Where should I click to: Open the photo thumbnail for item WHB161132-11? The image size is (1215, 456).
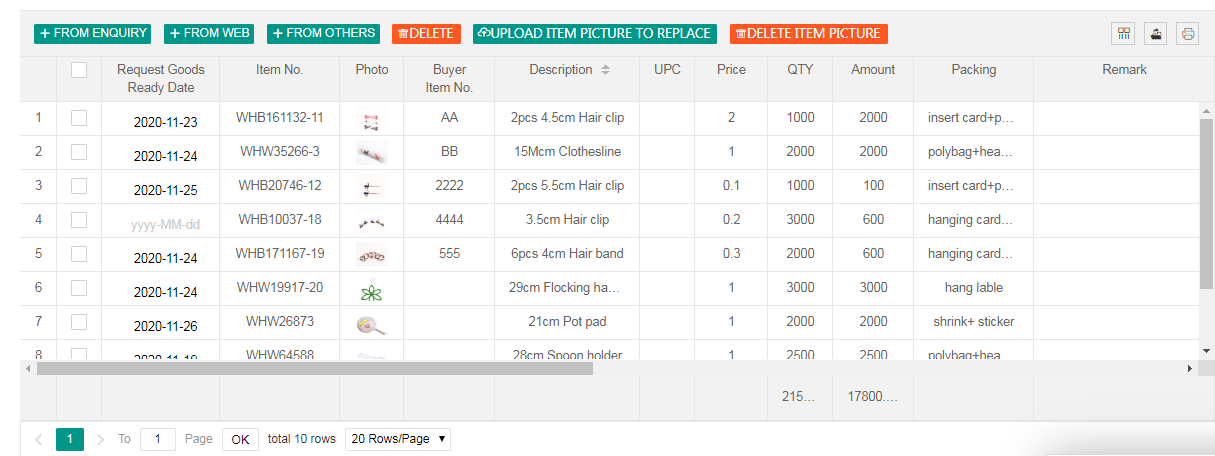[x=371, y=120]
